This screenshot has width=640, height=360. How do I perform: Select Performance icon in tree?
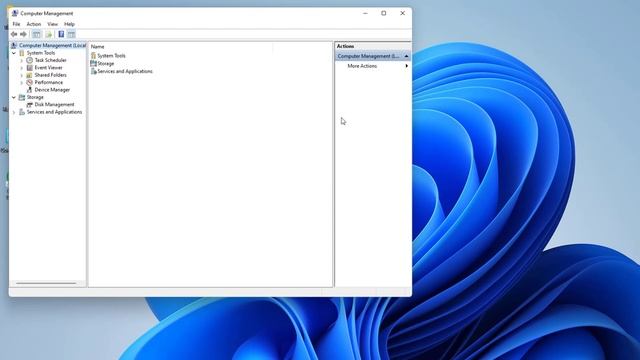29,82
